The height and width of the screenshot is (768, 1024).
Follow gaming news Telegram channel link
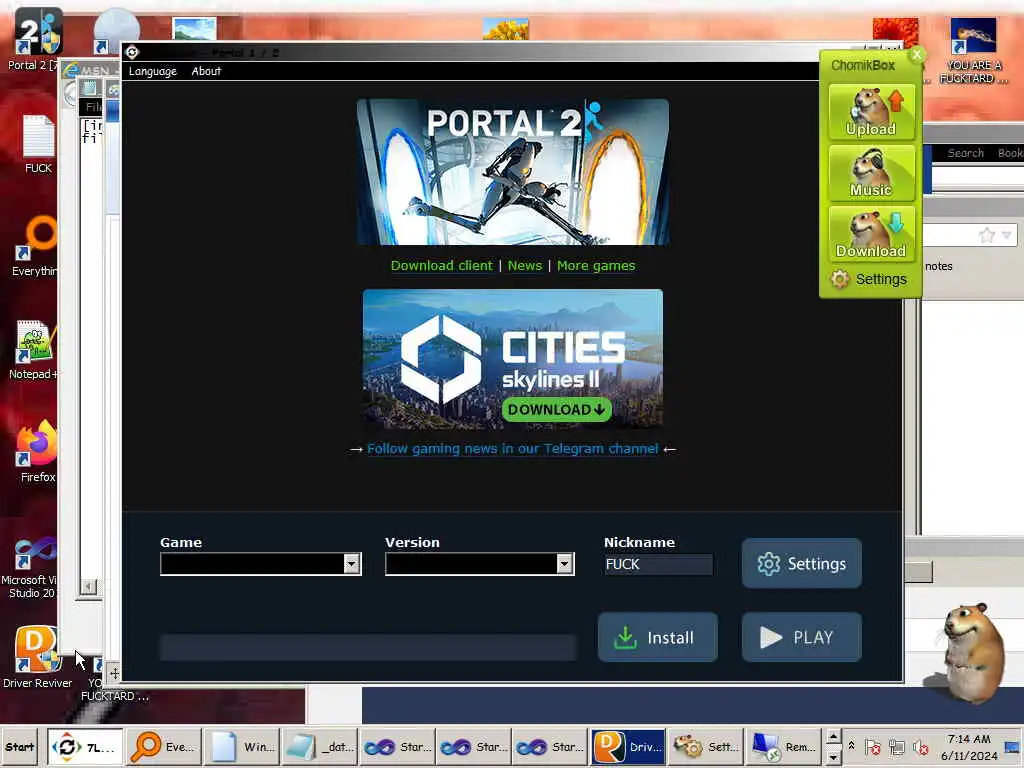[x=513, y=449]
